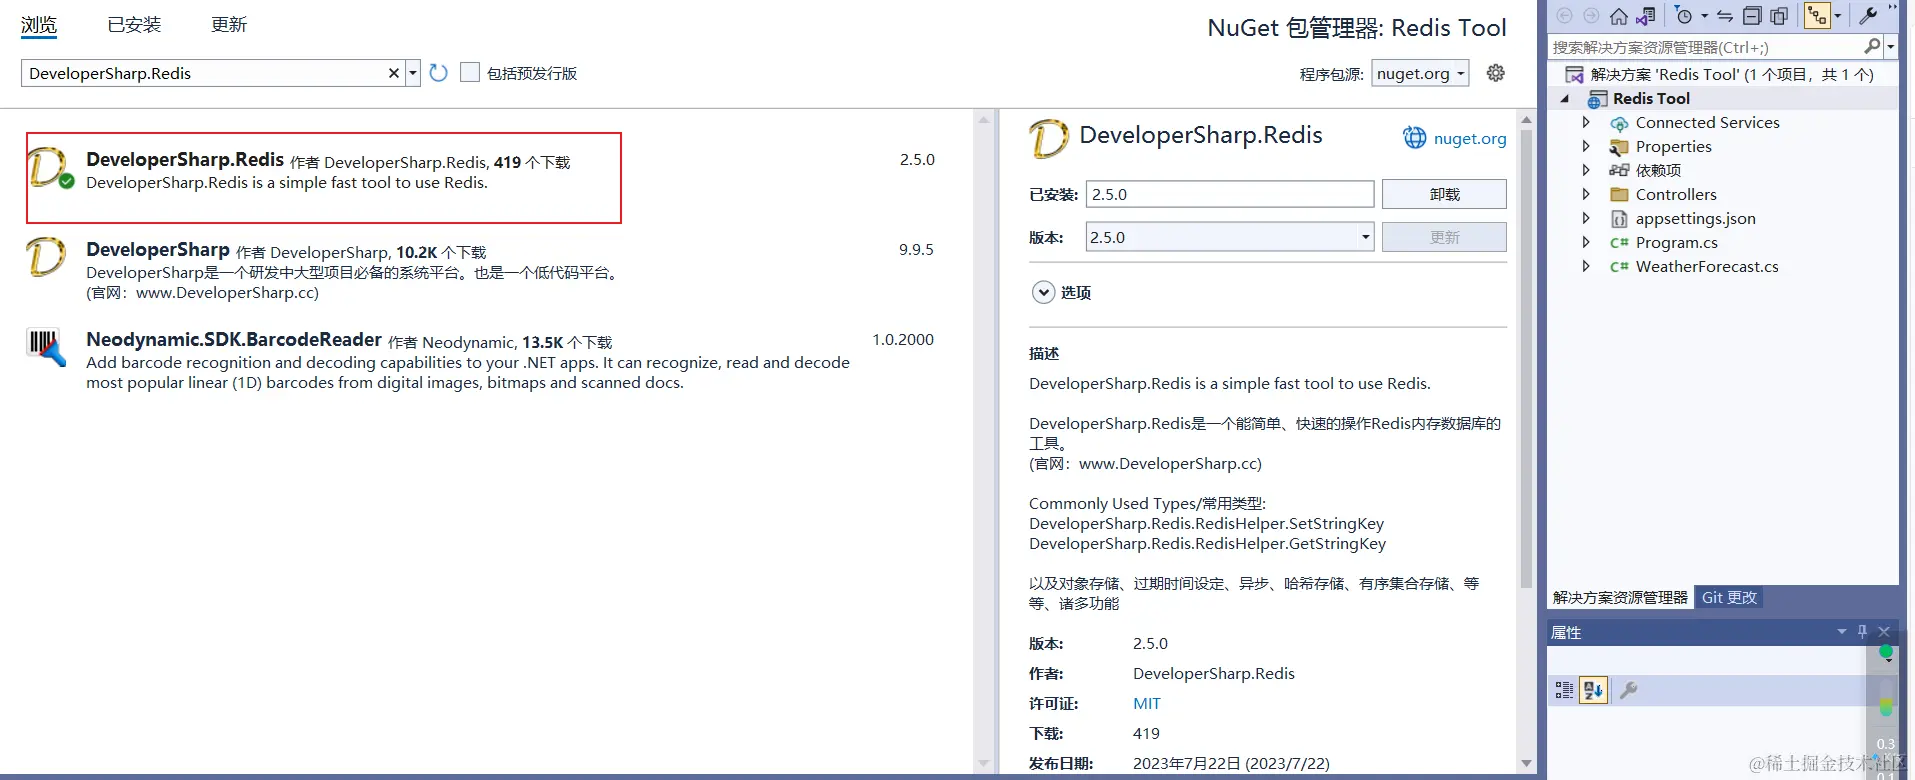1915x780 pixels.
Task: Click the Alphabetical sort icon in Properties
Action: point(1593,690)
